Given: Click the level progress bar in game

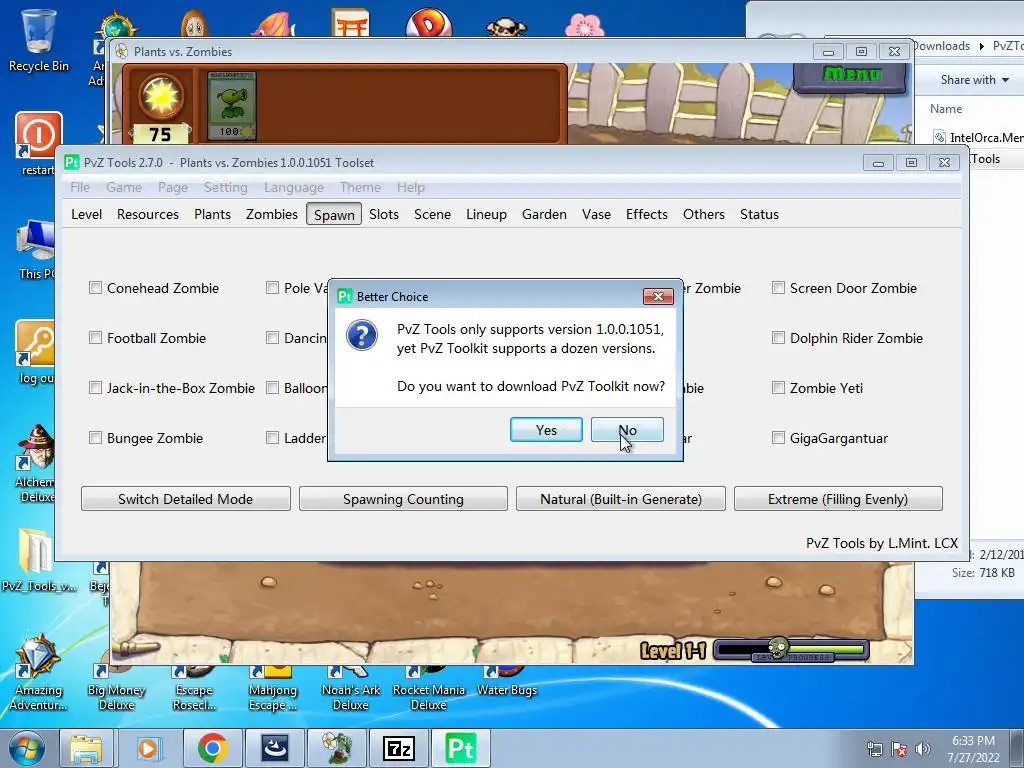Looking at the screenshot, I should tap(791, 650).
